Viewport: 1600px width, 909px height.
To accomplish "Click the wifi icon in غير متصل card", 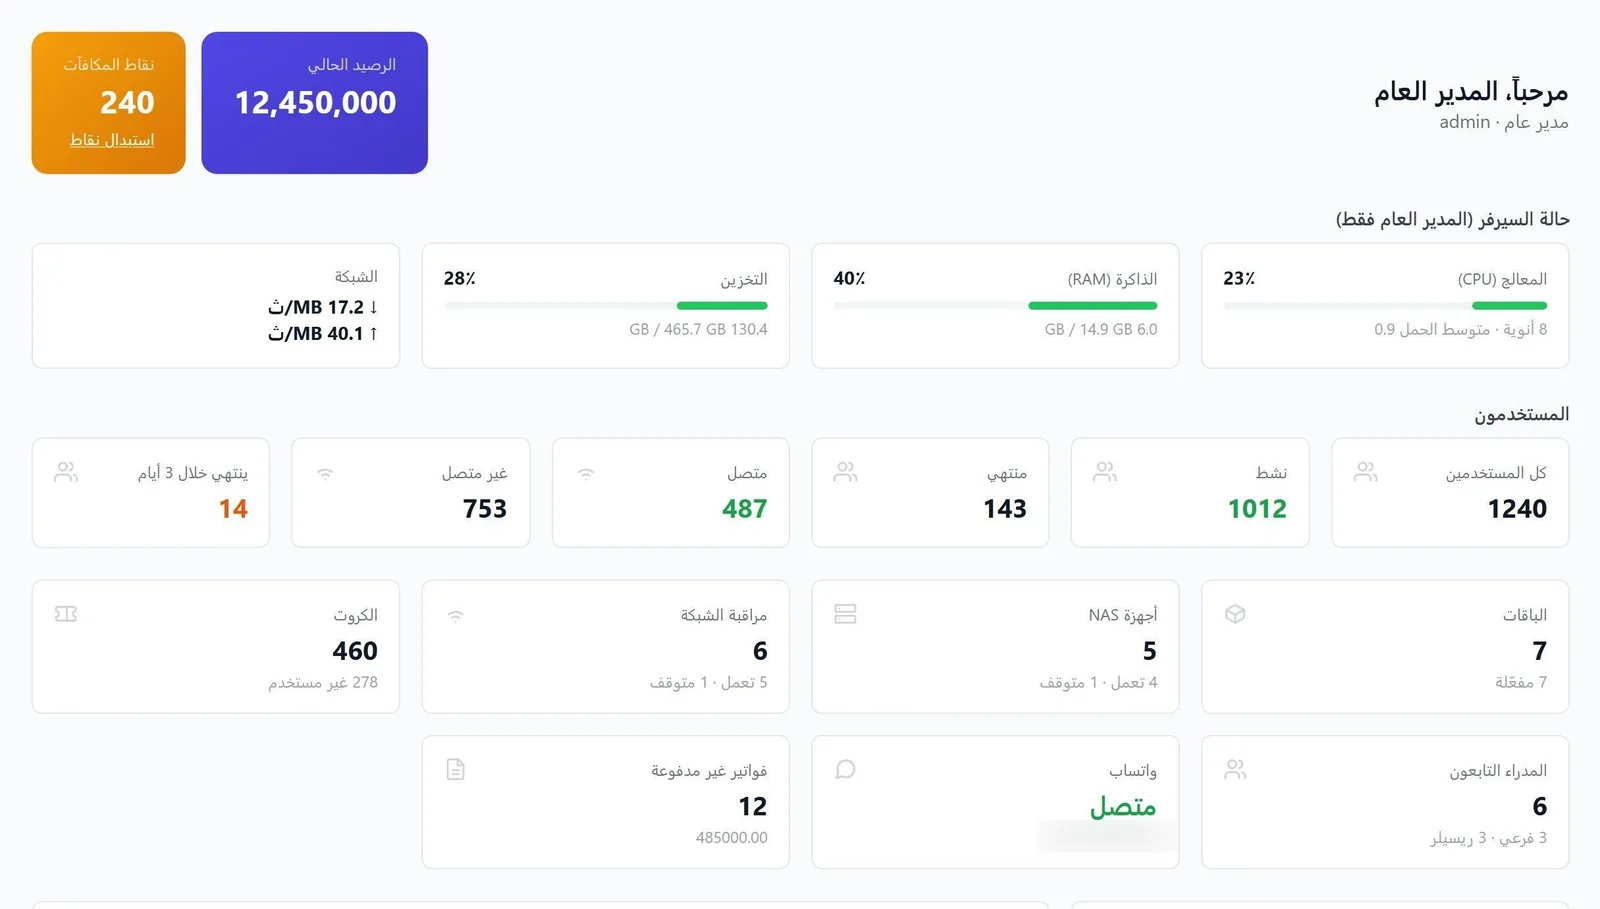I will (325, 473).
